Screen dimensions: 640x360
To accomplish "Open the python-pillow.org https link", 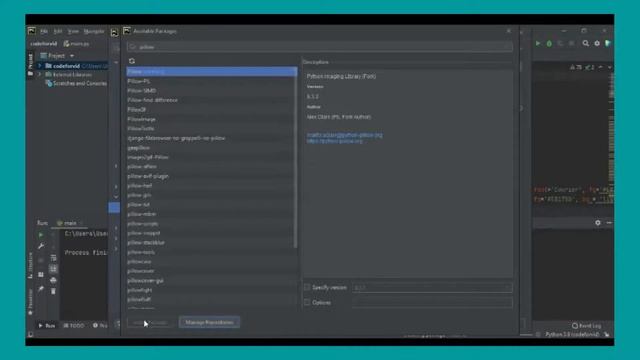I will pyautogui.click(x=335, y=141).
